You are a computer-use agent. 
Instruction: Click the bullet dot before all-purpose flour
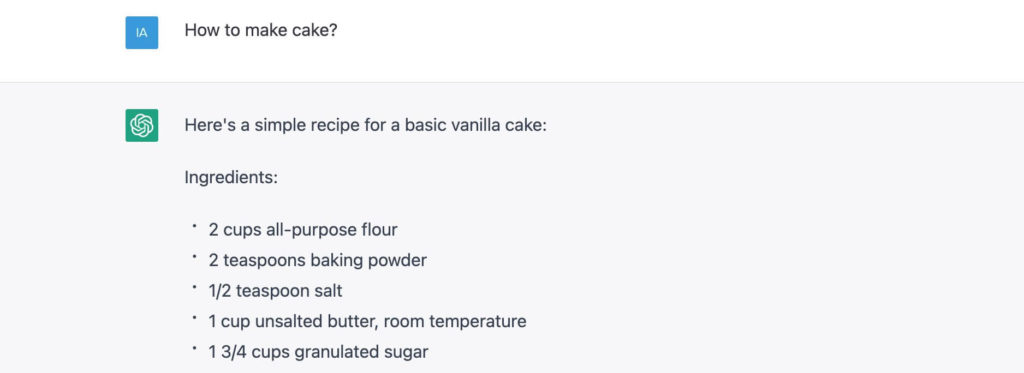194,225
